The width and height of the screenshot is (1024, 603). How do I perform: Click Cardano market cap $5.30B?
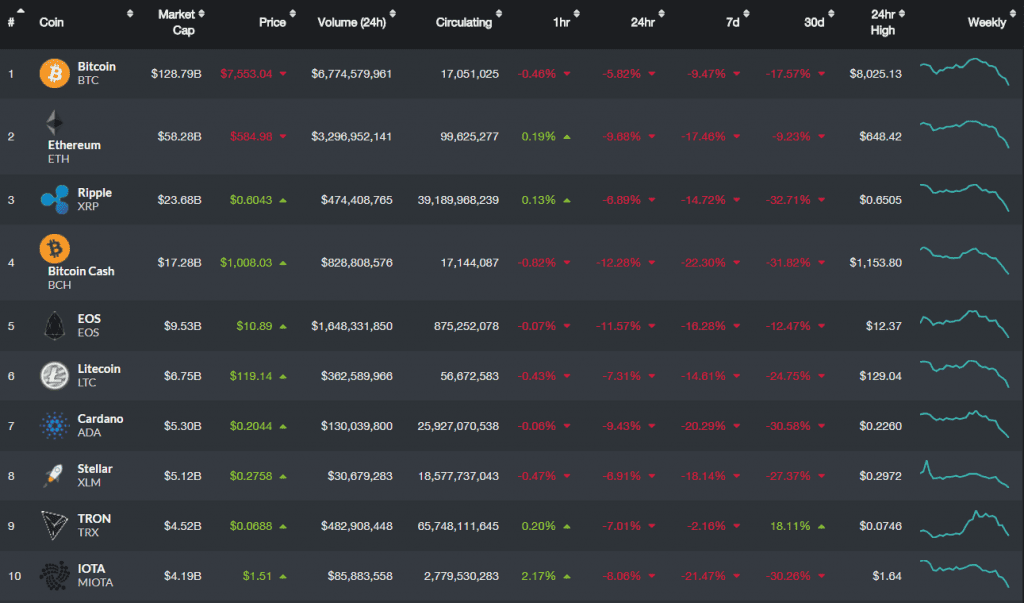183,426
